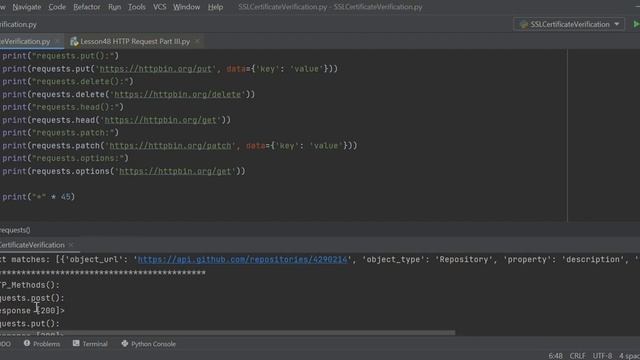
Task: Switch to Lesson48 HTTP Request Part III.py tab
Action: (135, 42)
